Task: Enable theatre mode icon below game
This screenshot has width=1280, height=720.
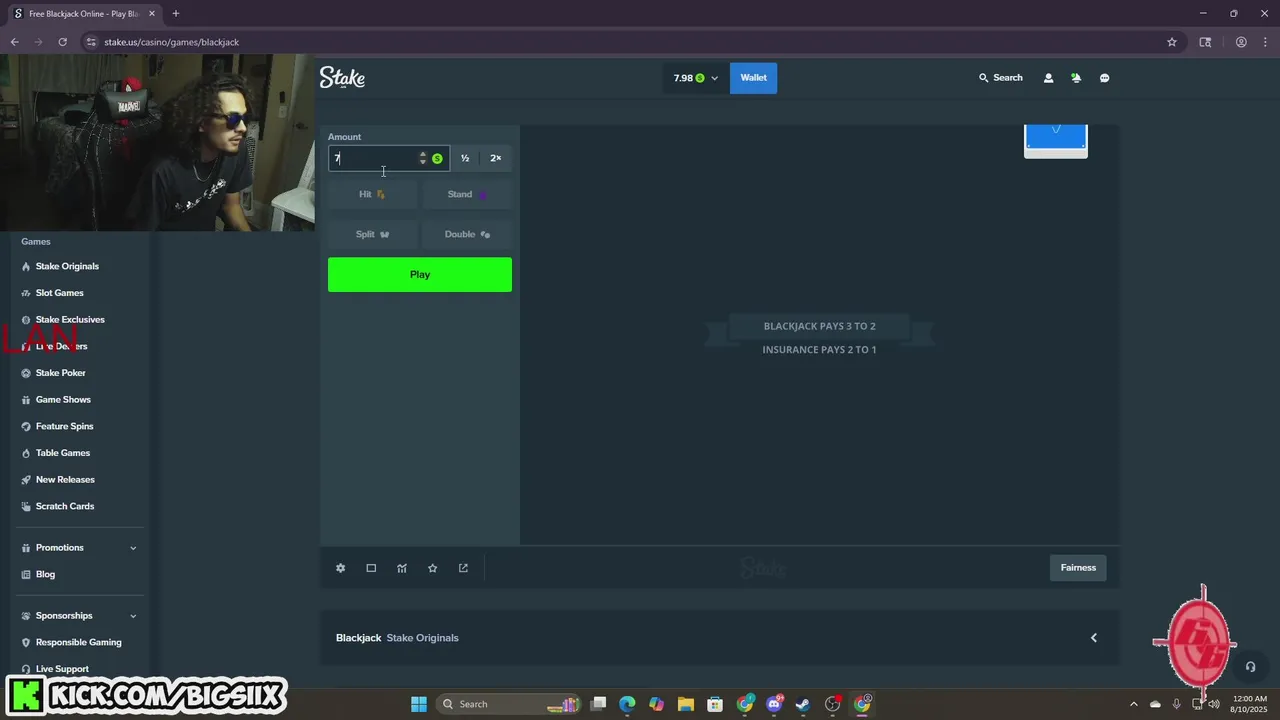Action: coord(371,568)
